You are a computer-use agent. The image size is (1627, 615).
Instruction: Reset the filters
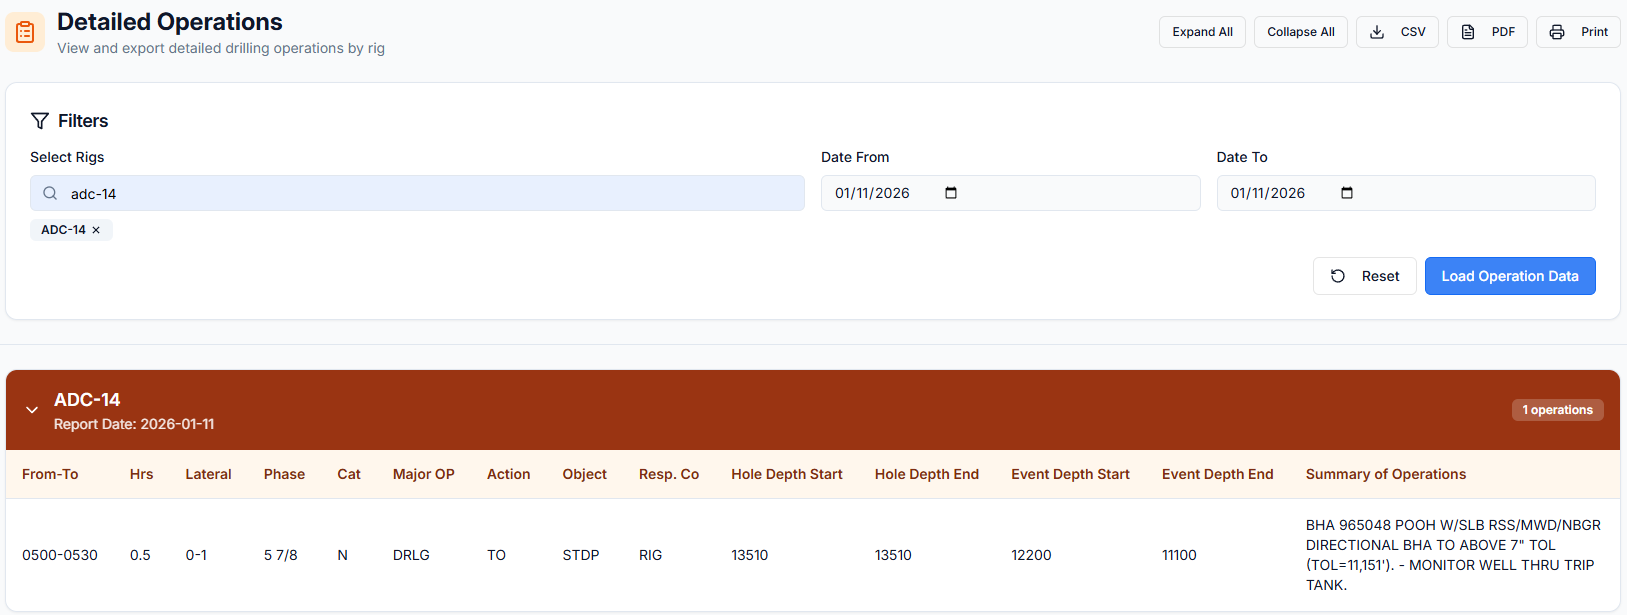click(1364, 276)
